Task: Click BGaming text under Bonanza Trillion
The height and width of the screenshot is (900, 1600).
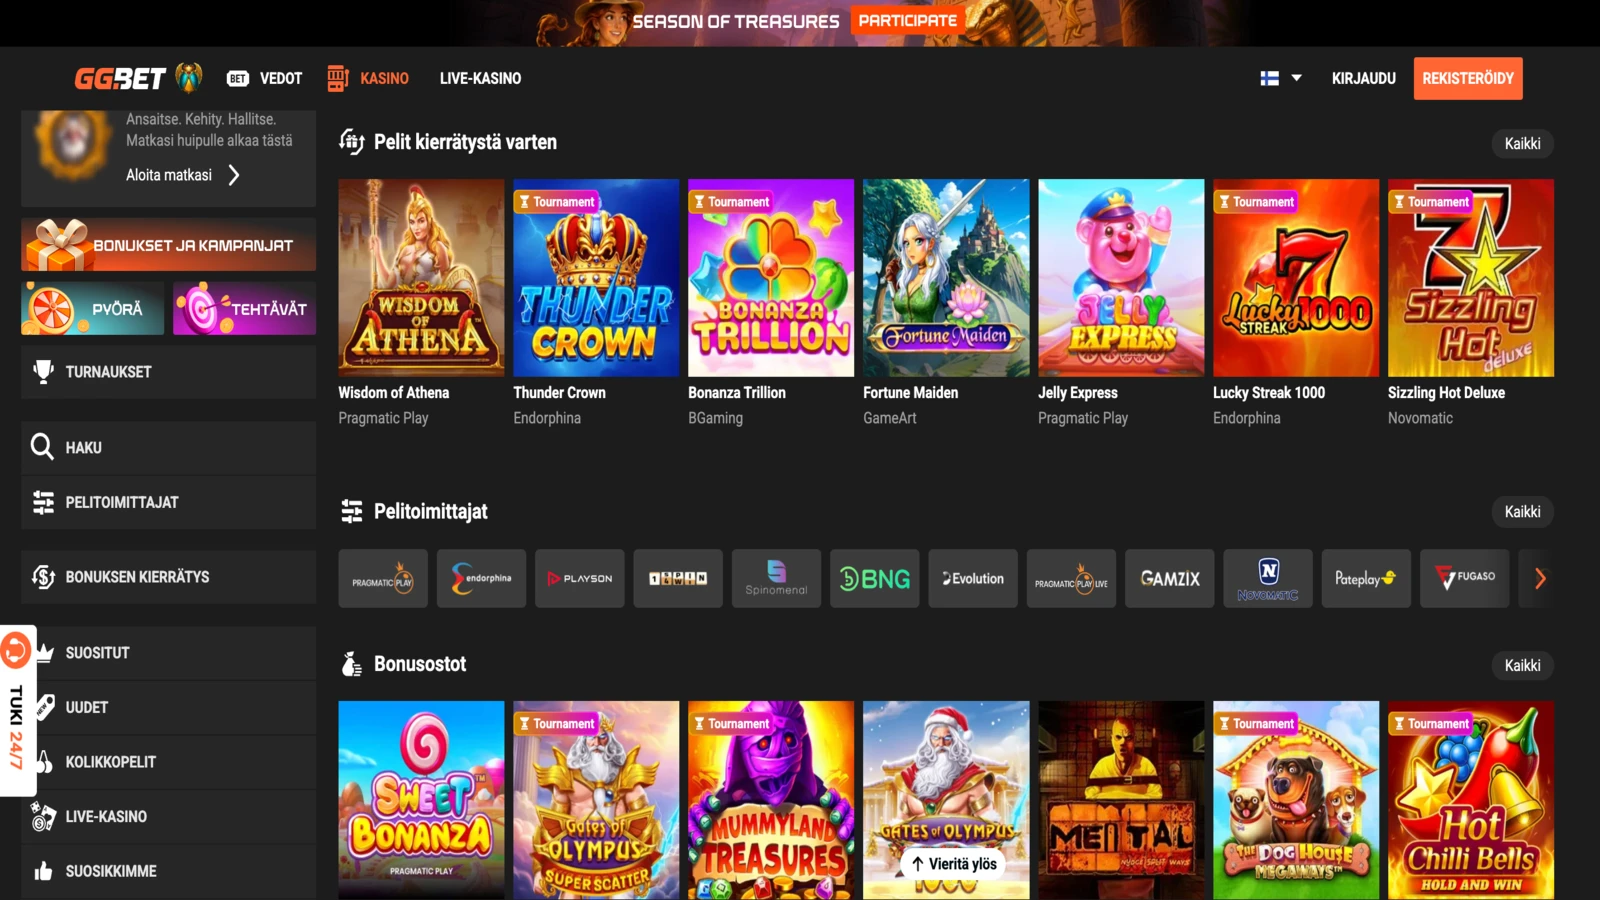Action: point(715,418)
